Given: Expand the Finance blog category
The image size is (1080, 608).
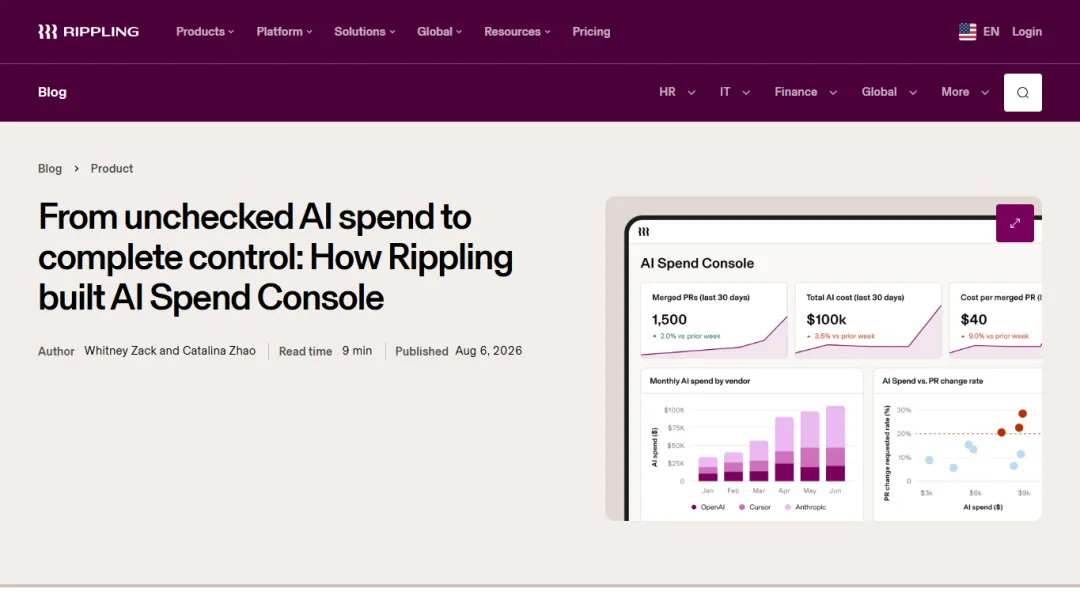Looking at the screenshot, I should (x=806, y=92).
